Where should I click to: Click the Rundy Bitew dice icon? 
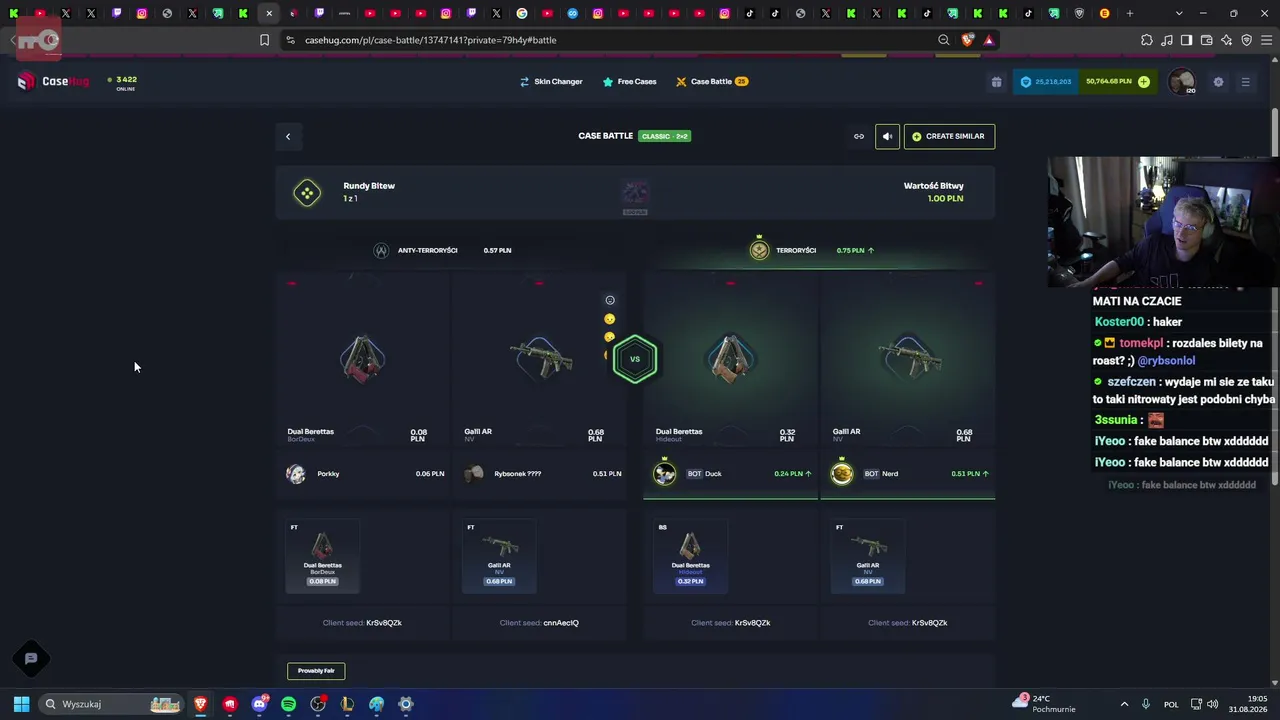point(307,192)
